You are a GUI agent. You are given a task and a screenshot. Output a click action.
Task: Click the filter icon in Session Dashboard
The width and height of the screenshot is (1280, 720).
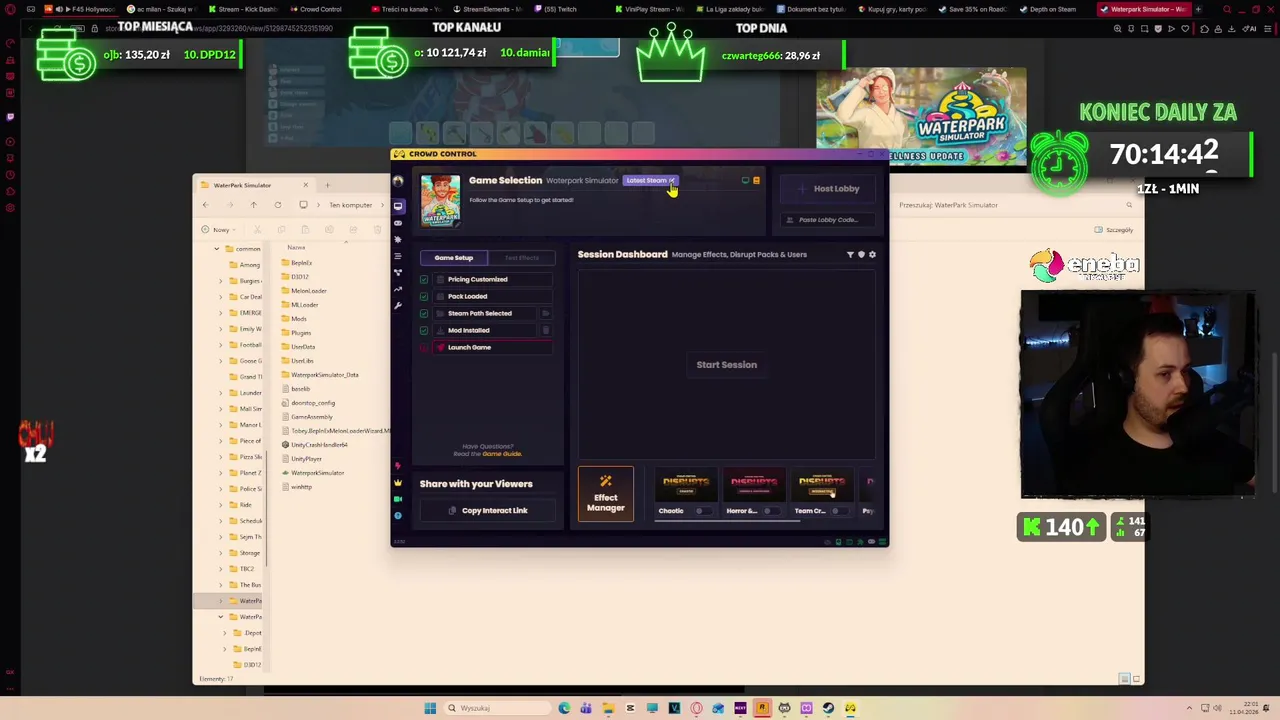[850, 255]
